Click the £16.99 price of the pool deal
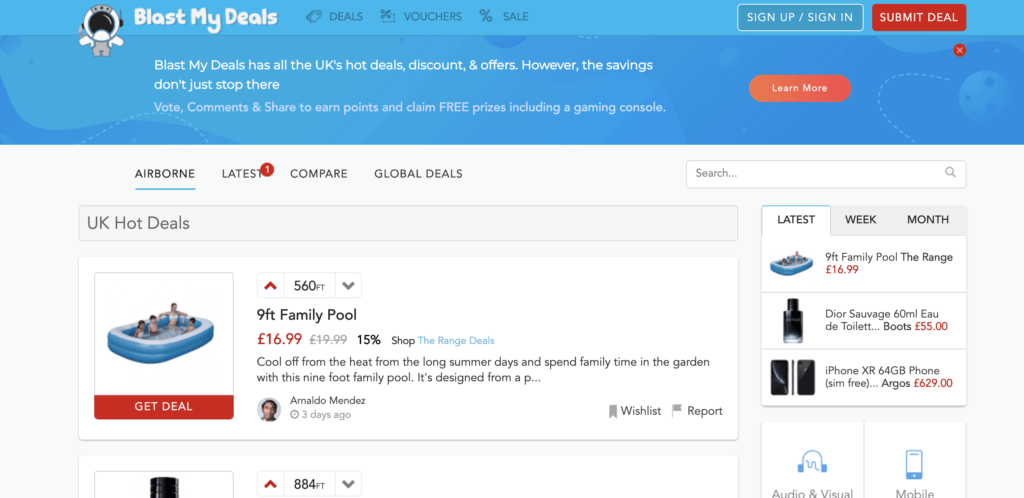 (x=280, y=339)
